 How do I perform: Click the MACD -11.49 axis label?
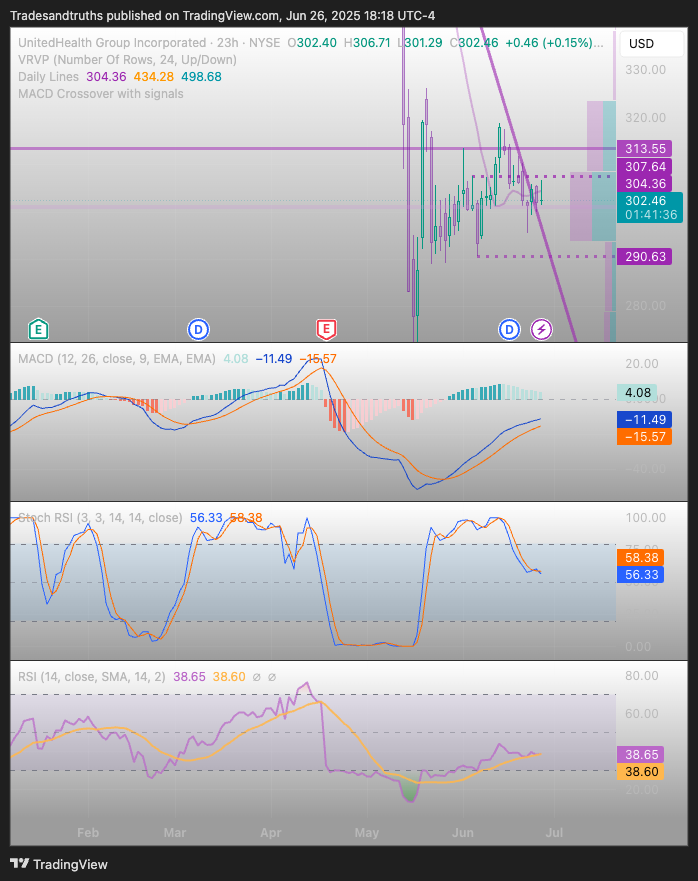[x=645, y=420]
